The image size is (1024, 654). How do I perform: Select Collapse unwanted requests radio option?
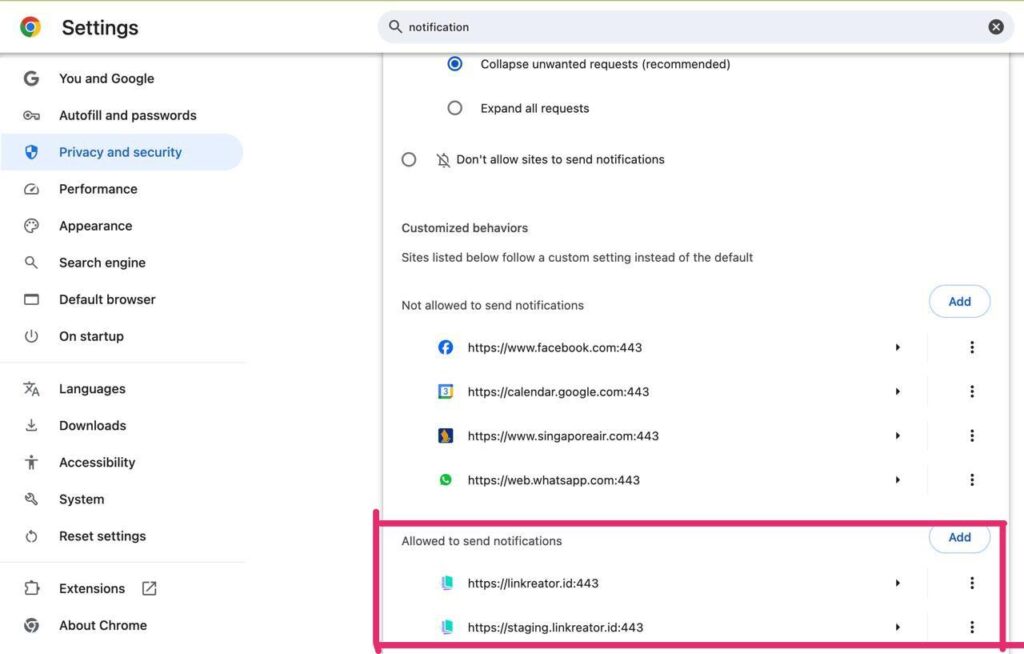(x=455, y=64)
